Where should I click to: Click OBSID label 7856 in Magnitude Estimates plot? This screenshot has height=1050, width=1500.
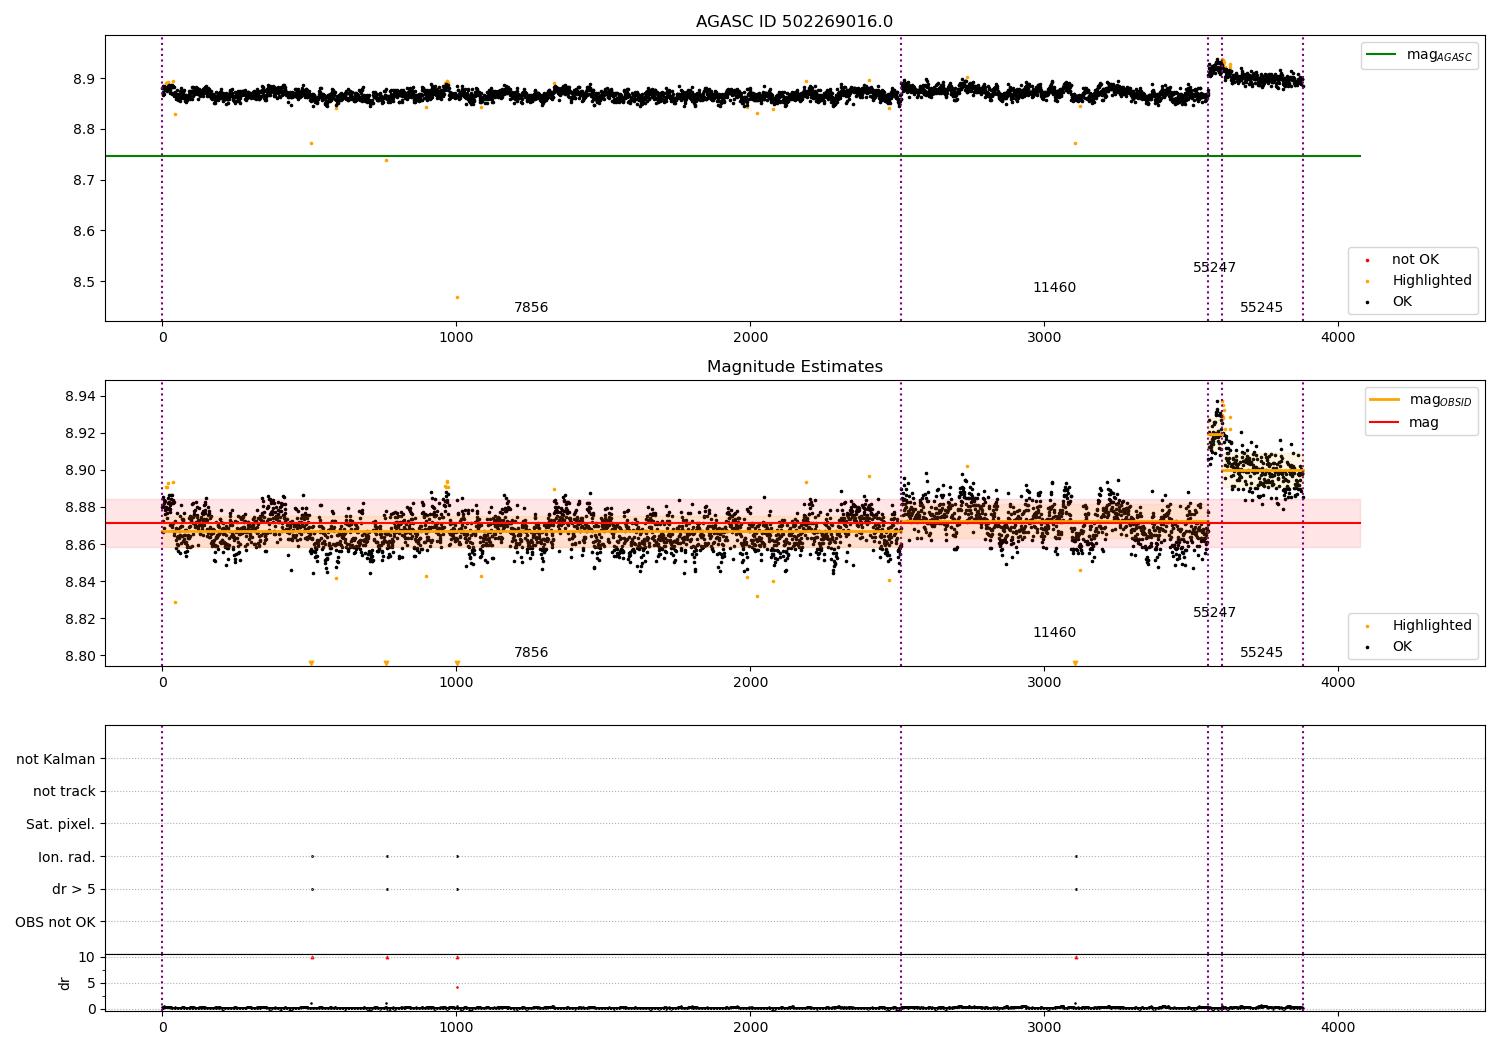[x=531, y=653]
